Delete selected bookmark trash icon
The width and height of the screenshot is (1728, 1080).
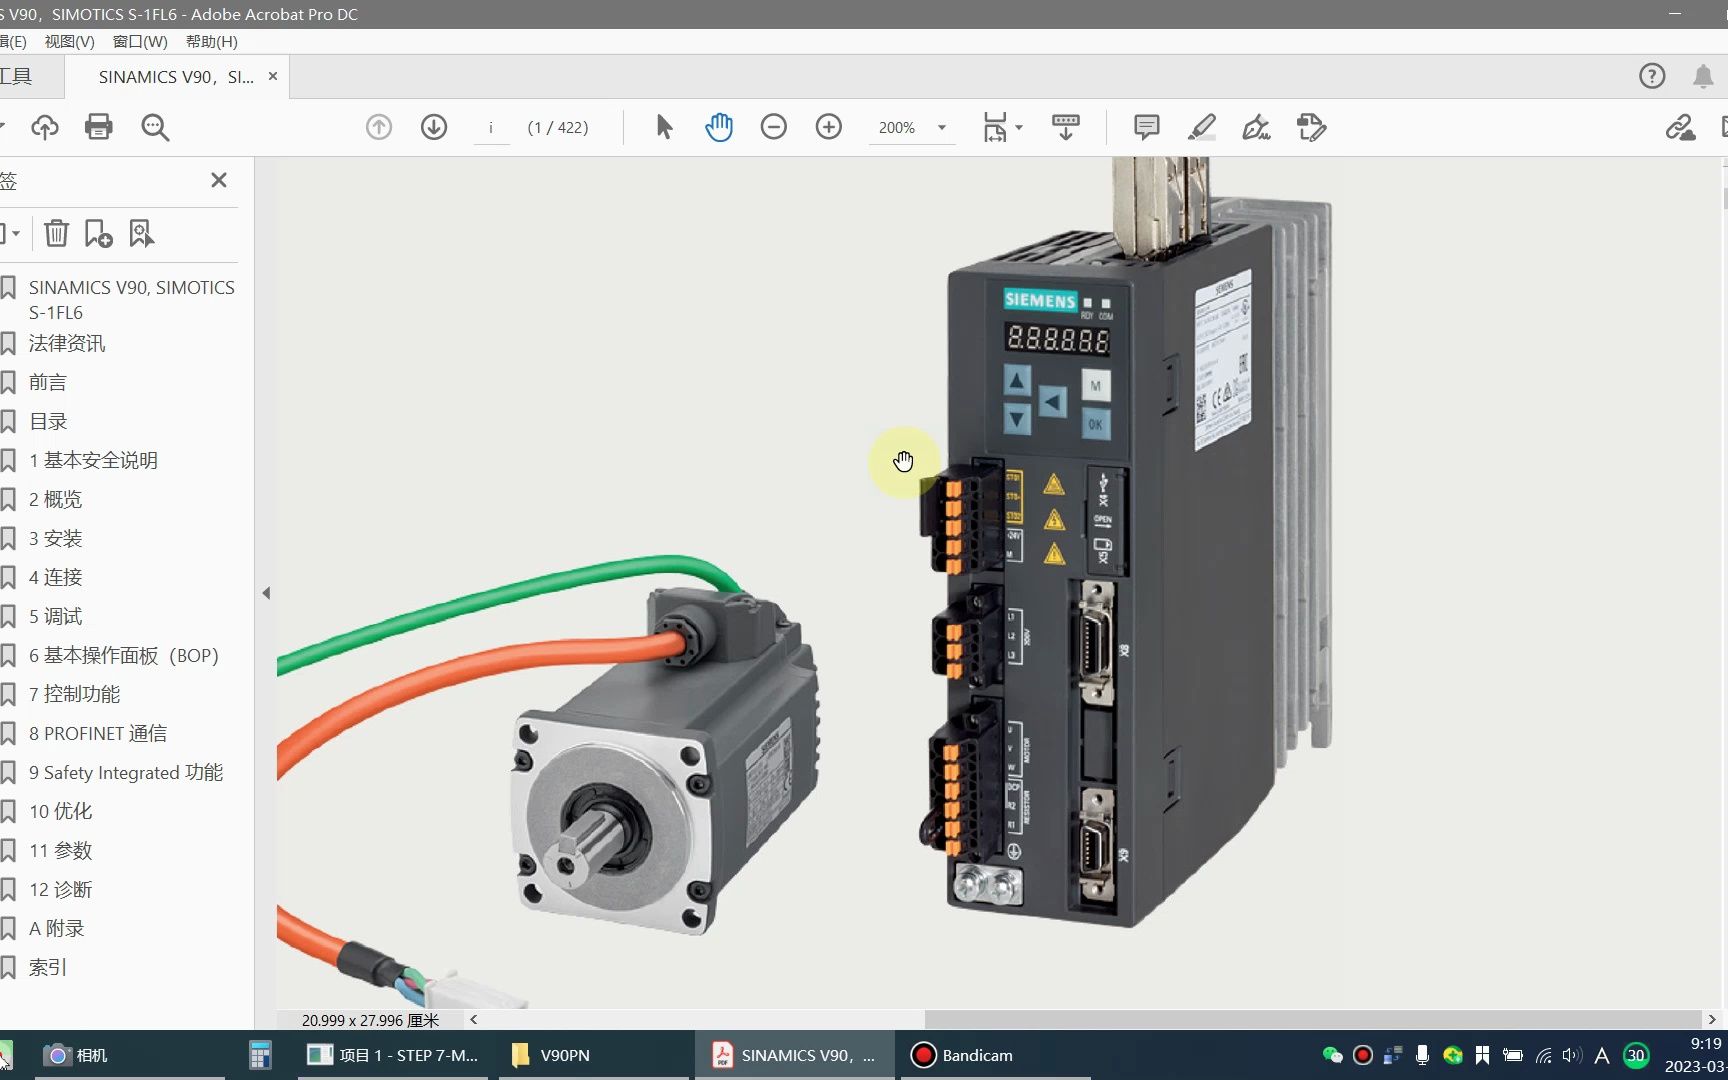click(56, 233)
